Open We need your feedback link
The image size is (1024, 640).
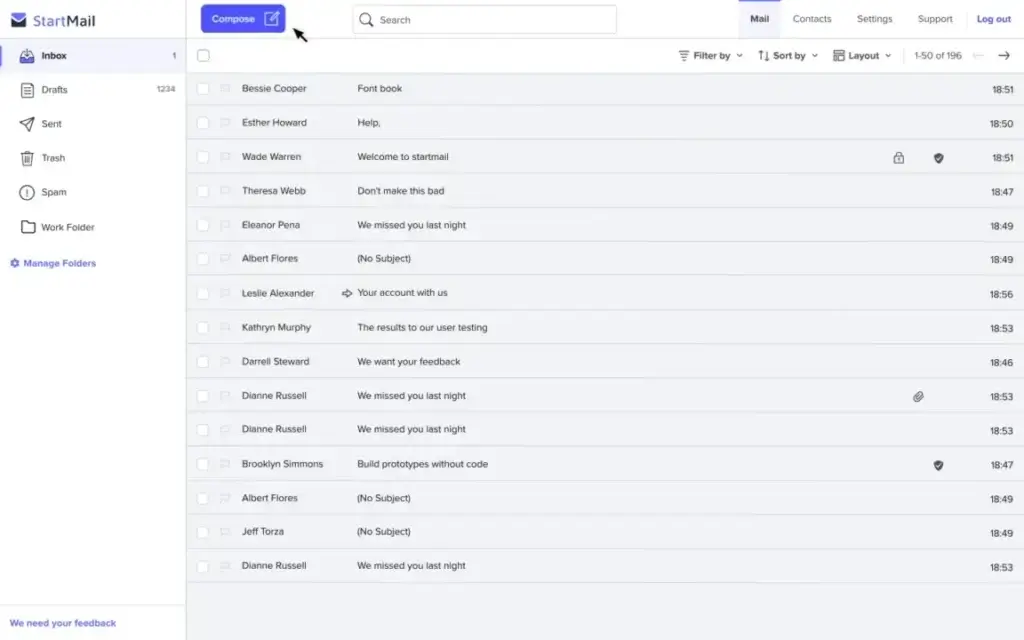click(63, 623)
